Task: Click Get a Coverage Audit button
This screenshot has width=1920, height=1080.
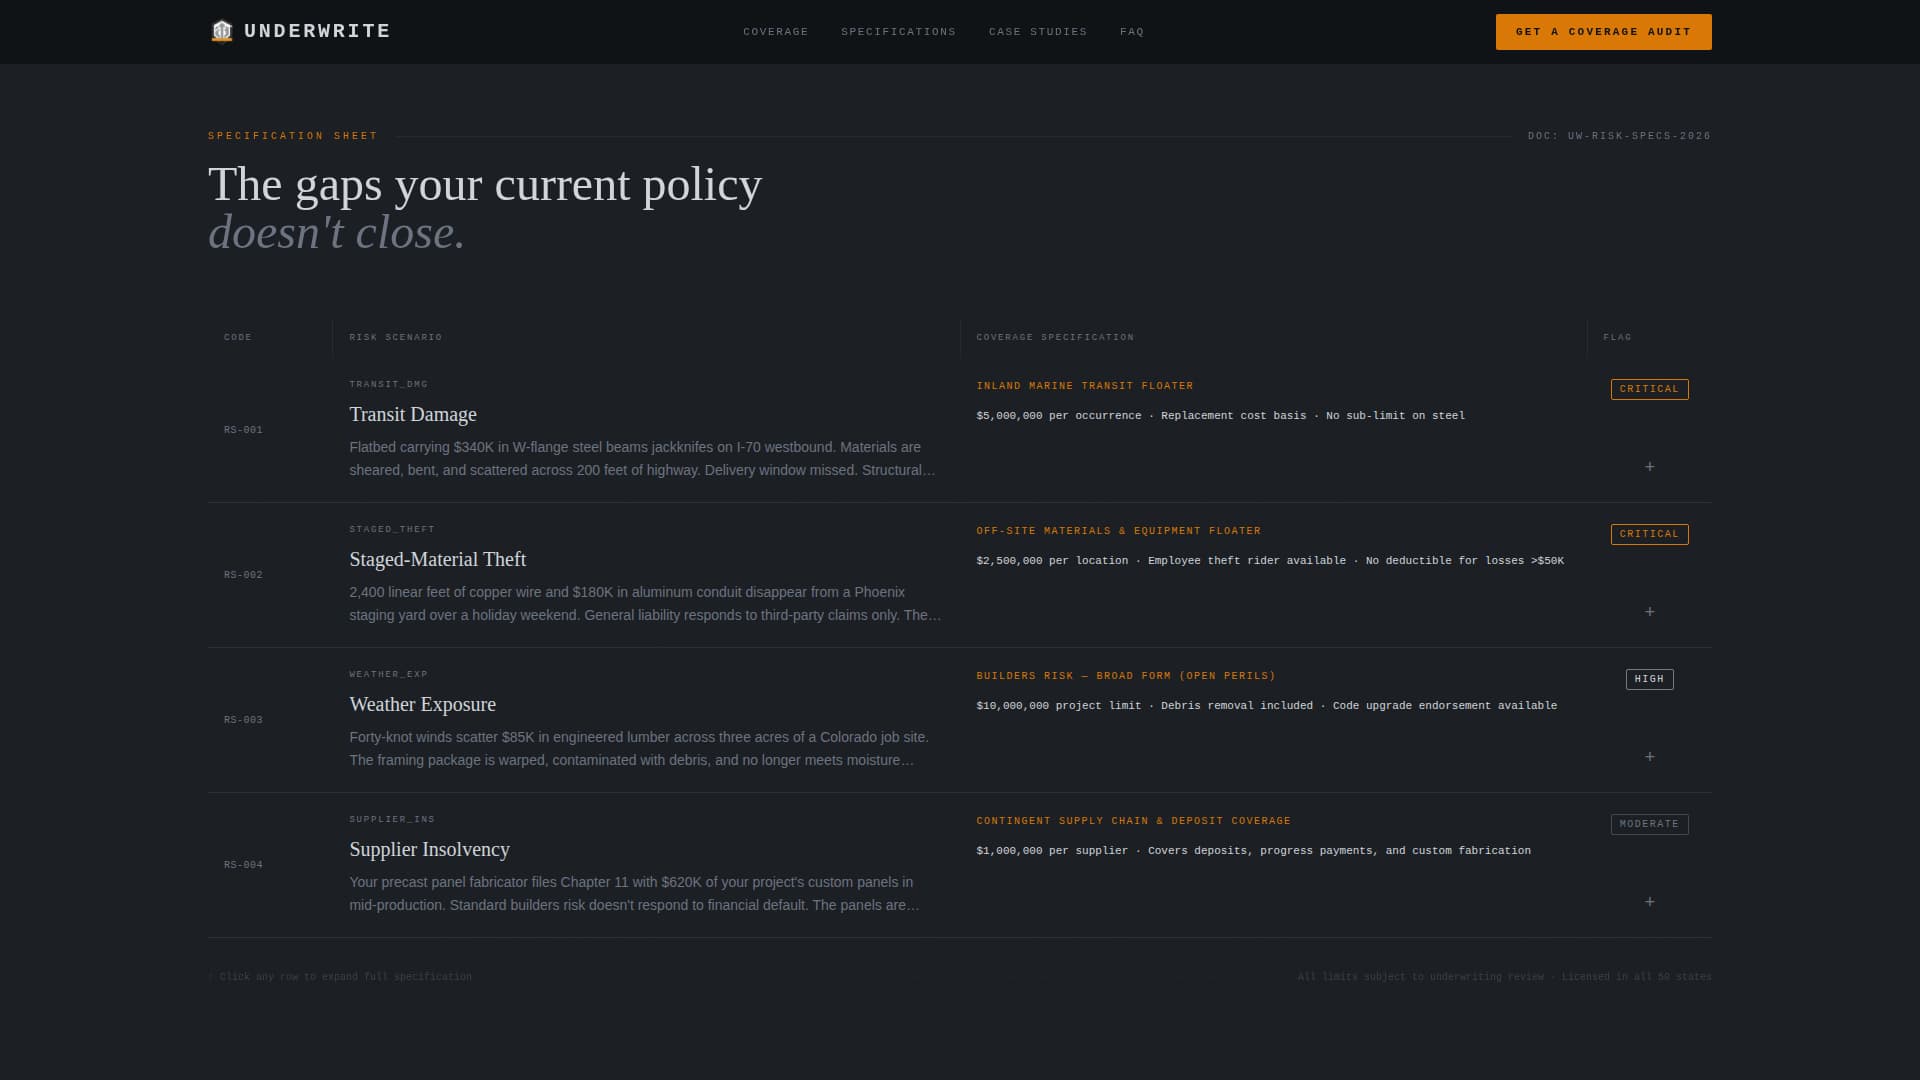Action: coord(1603,32)
